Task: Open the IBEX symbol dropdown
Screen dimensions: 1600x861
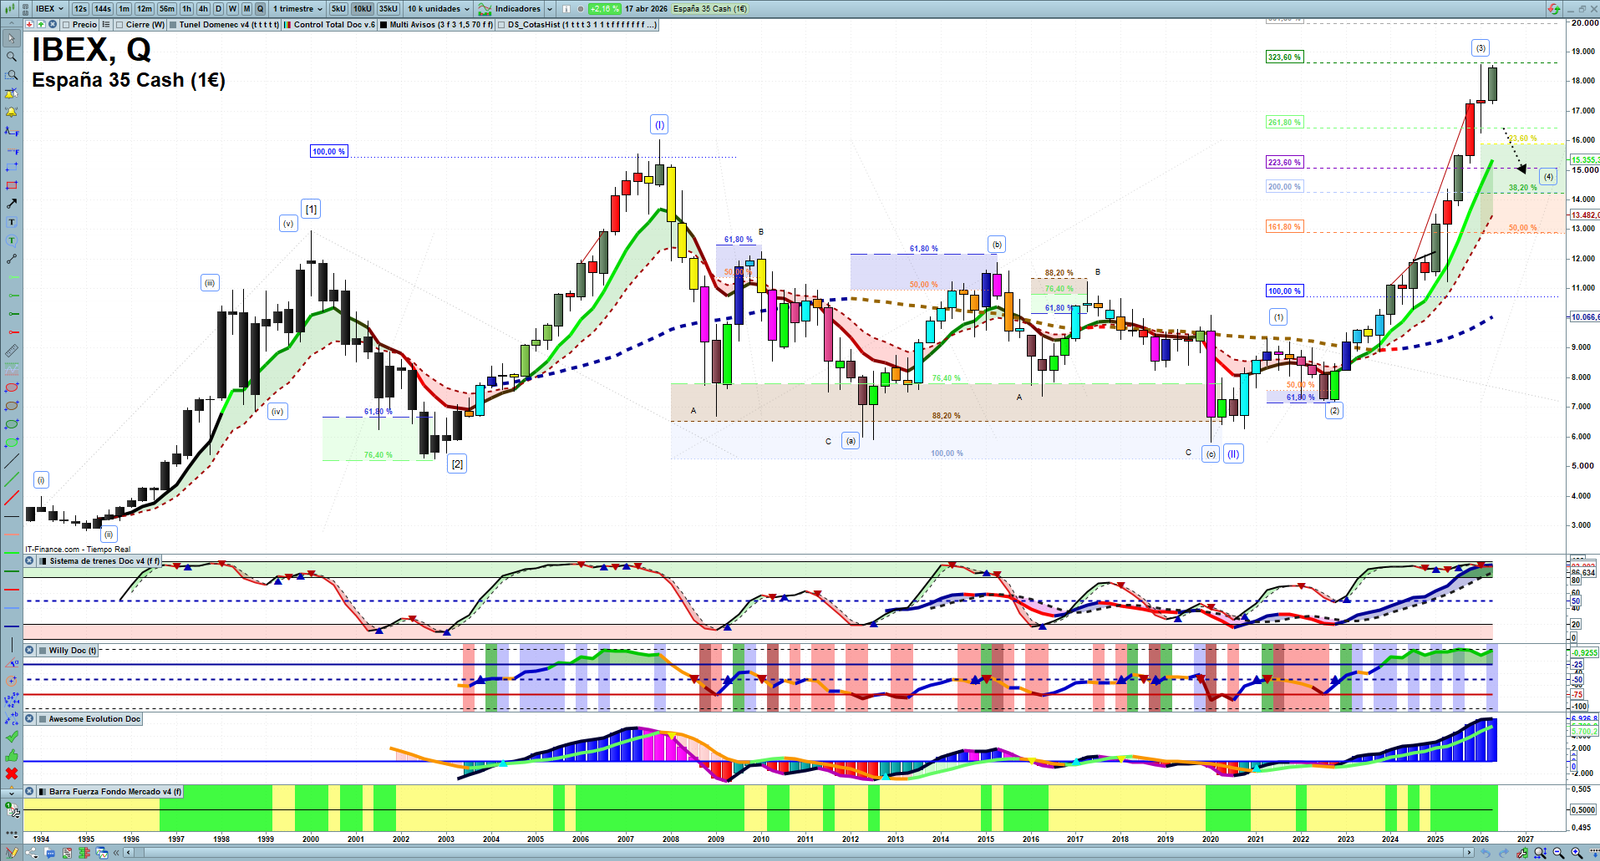Action: click(x=49, y=9)
